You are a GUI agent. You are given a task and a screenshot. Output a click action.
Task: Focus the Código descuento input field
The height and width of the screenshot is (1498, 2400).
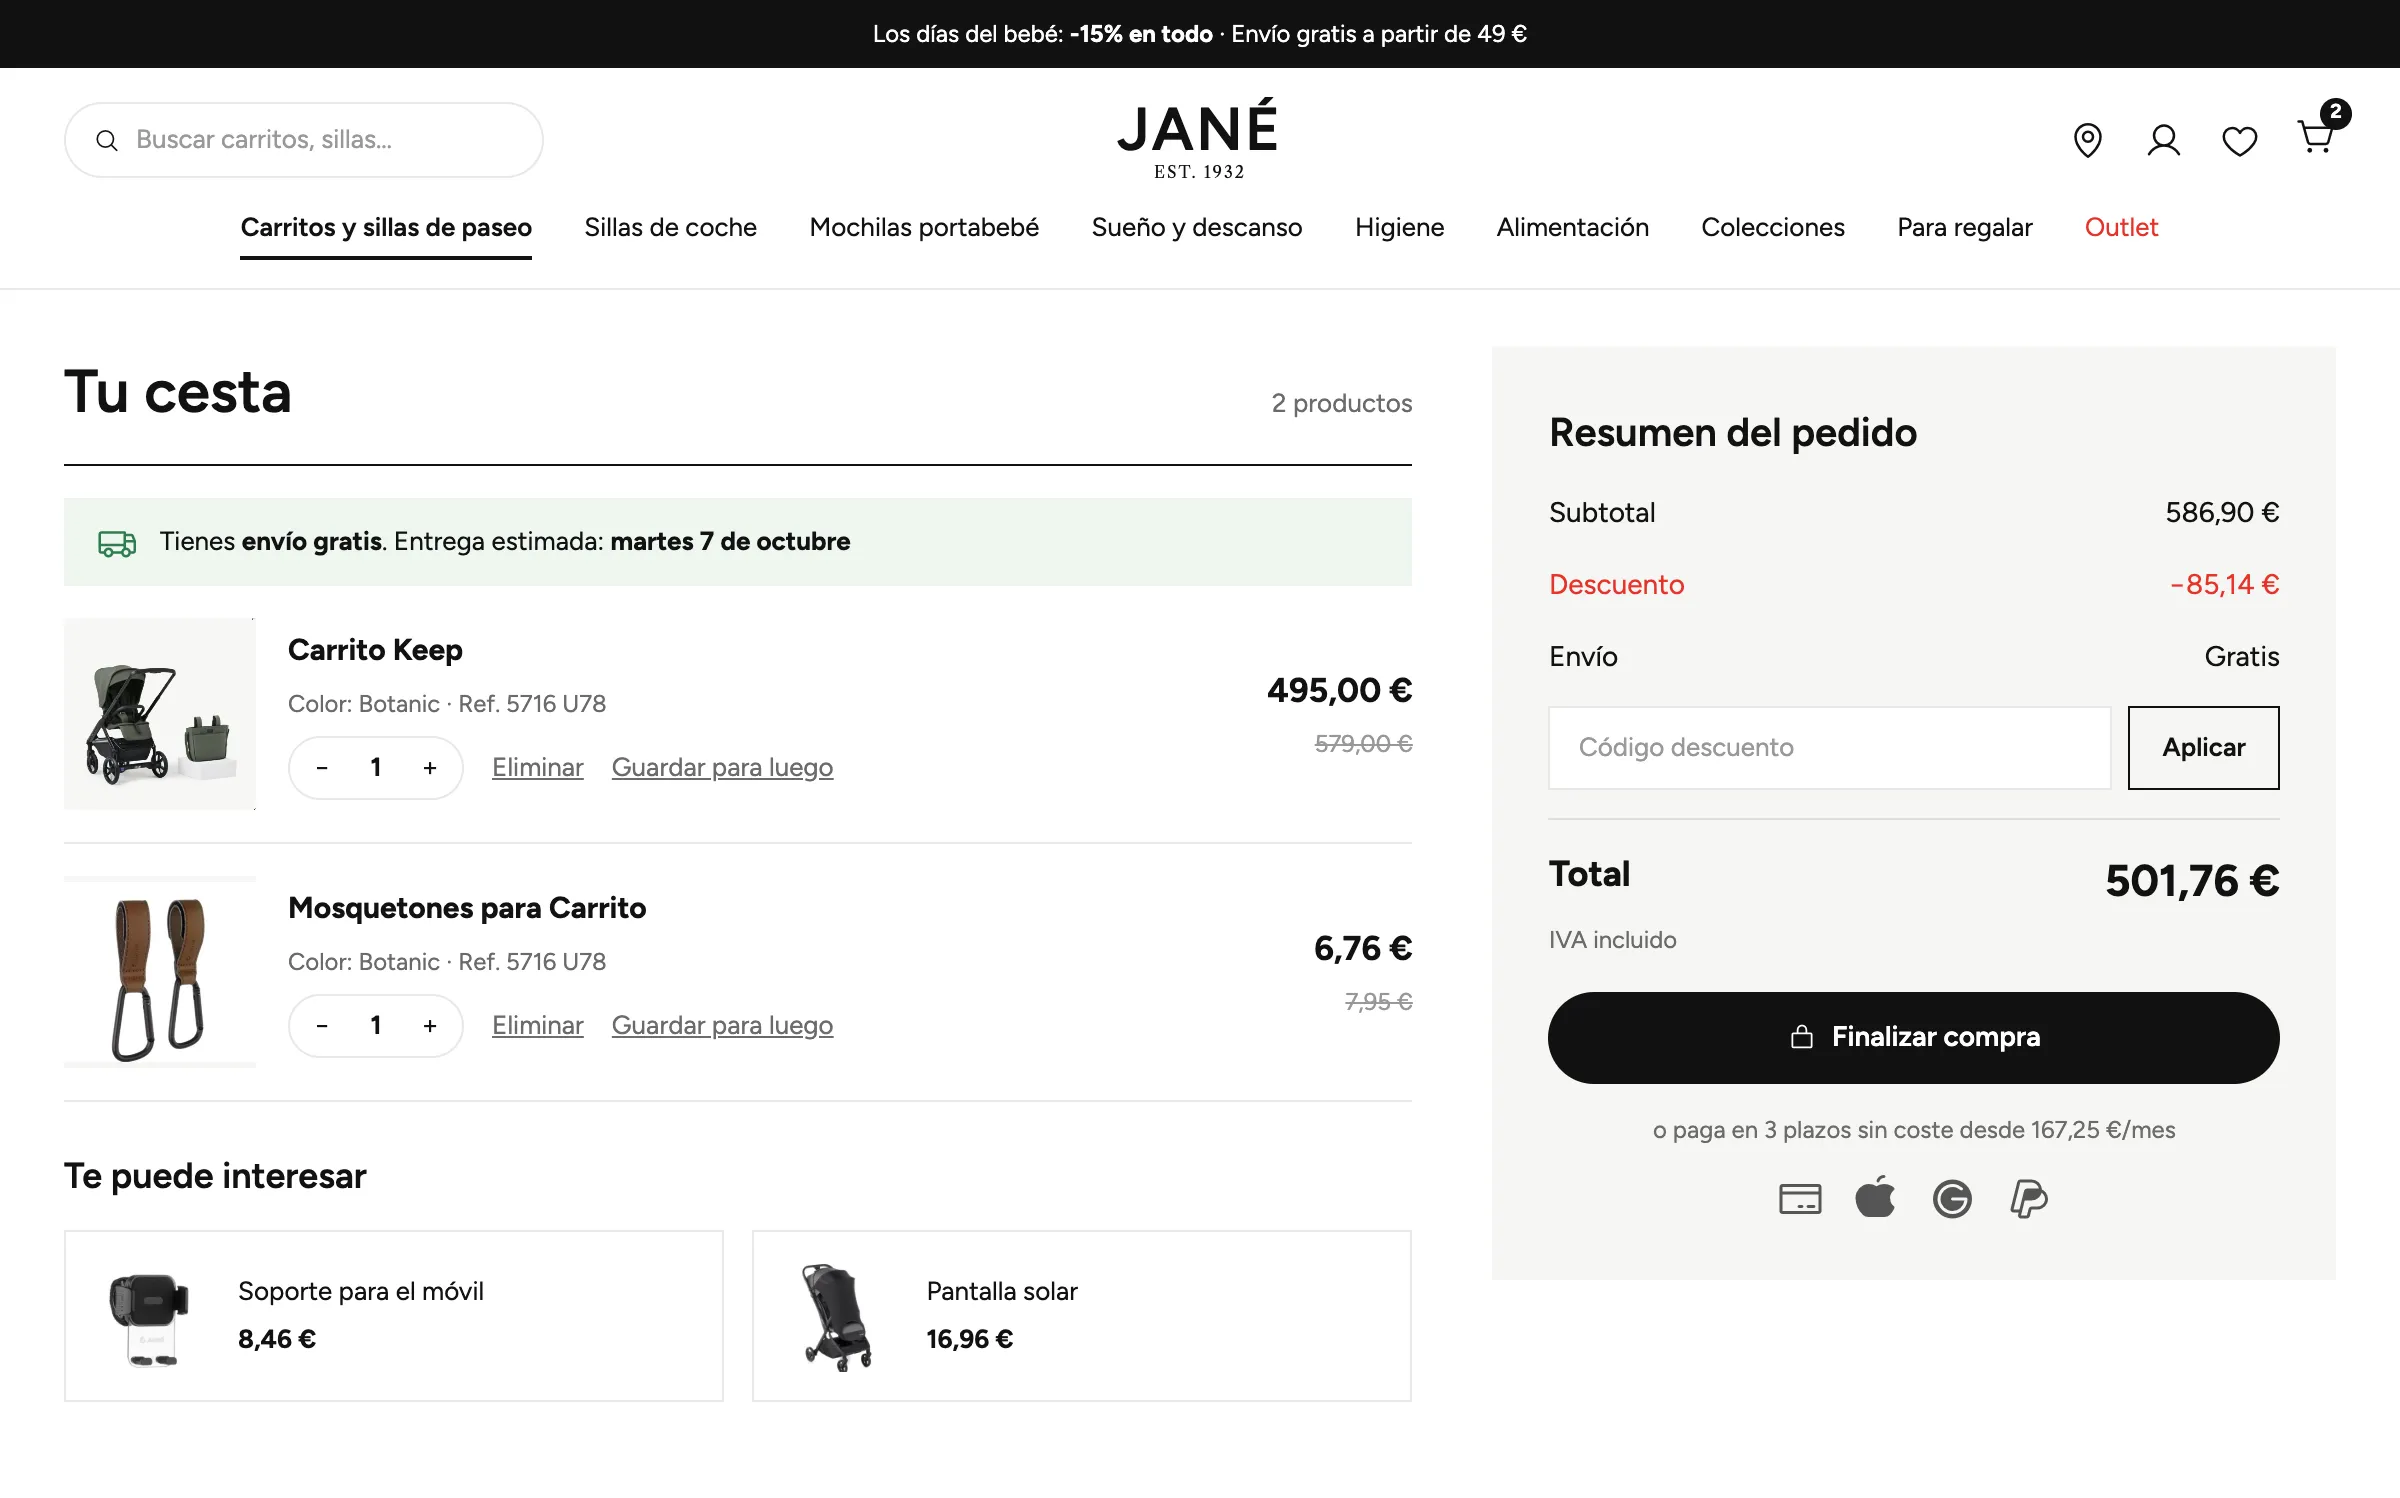(x=1829, y=747)
